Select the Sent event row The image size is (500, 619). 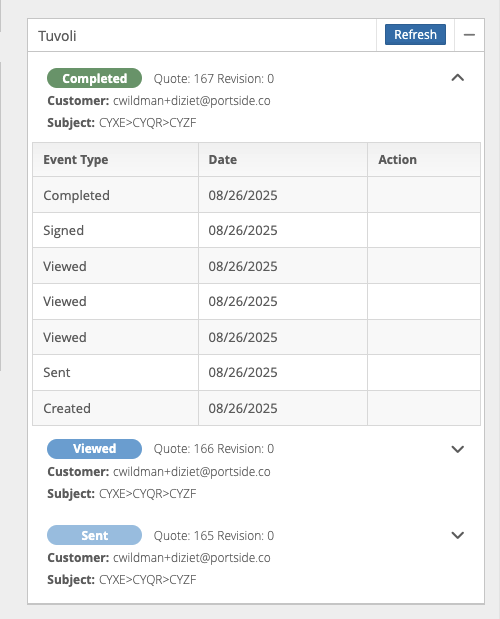(x=257, y=372)
